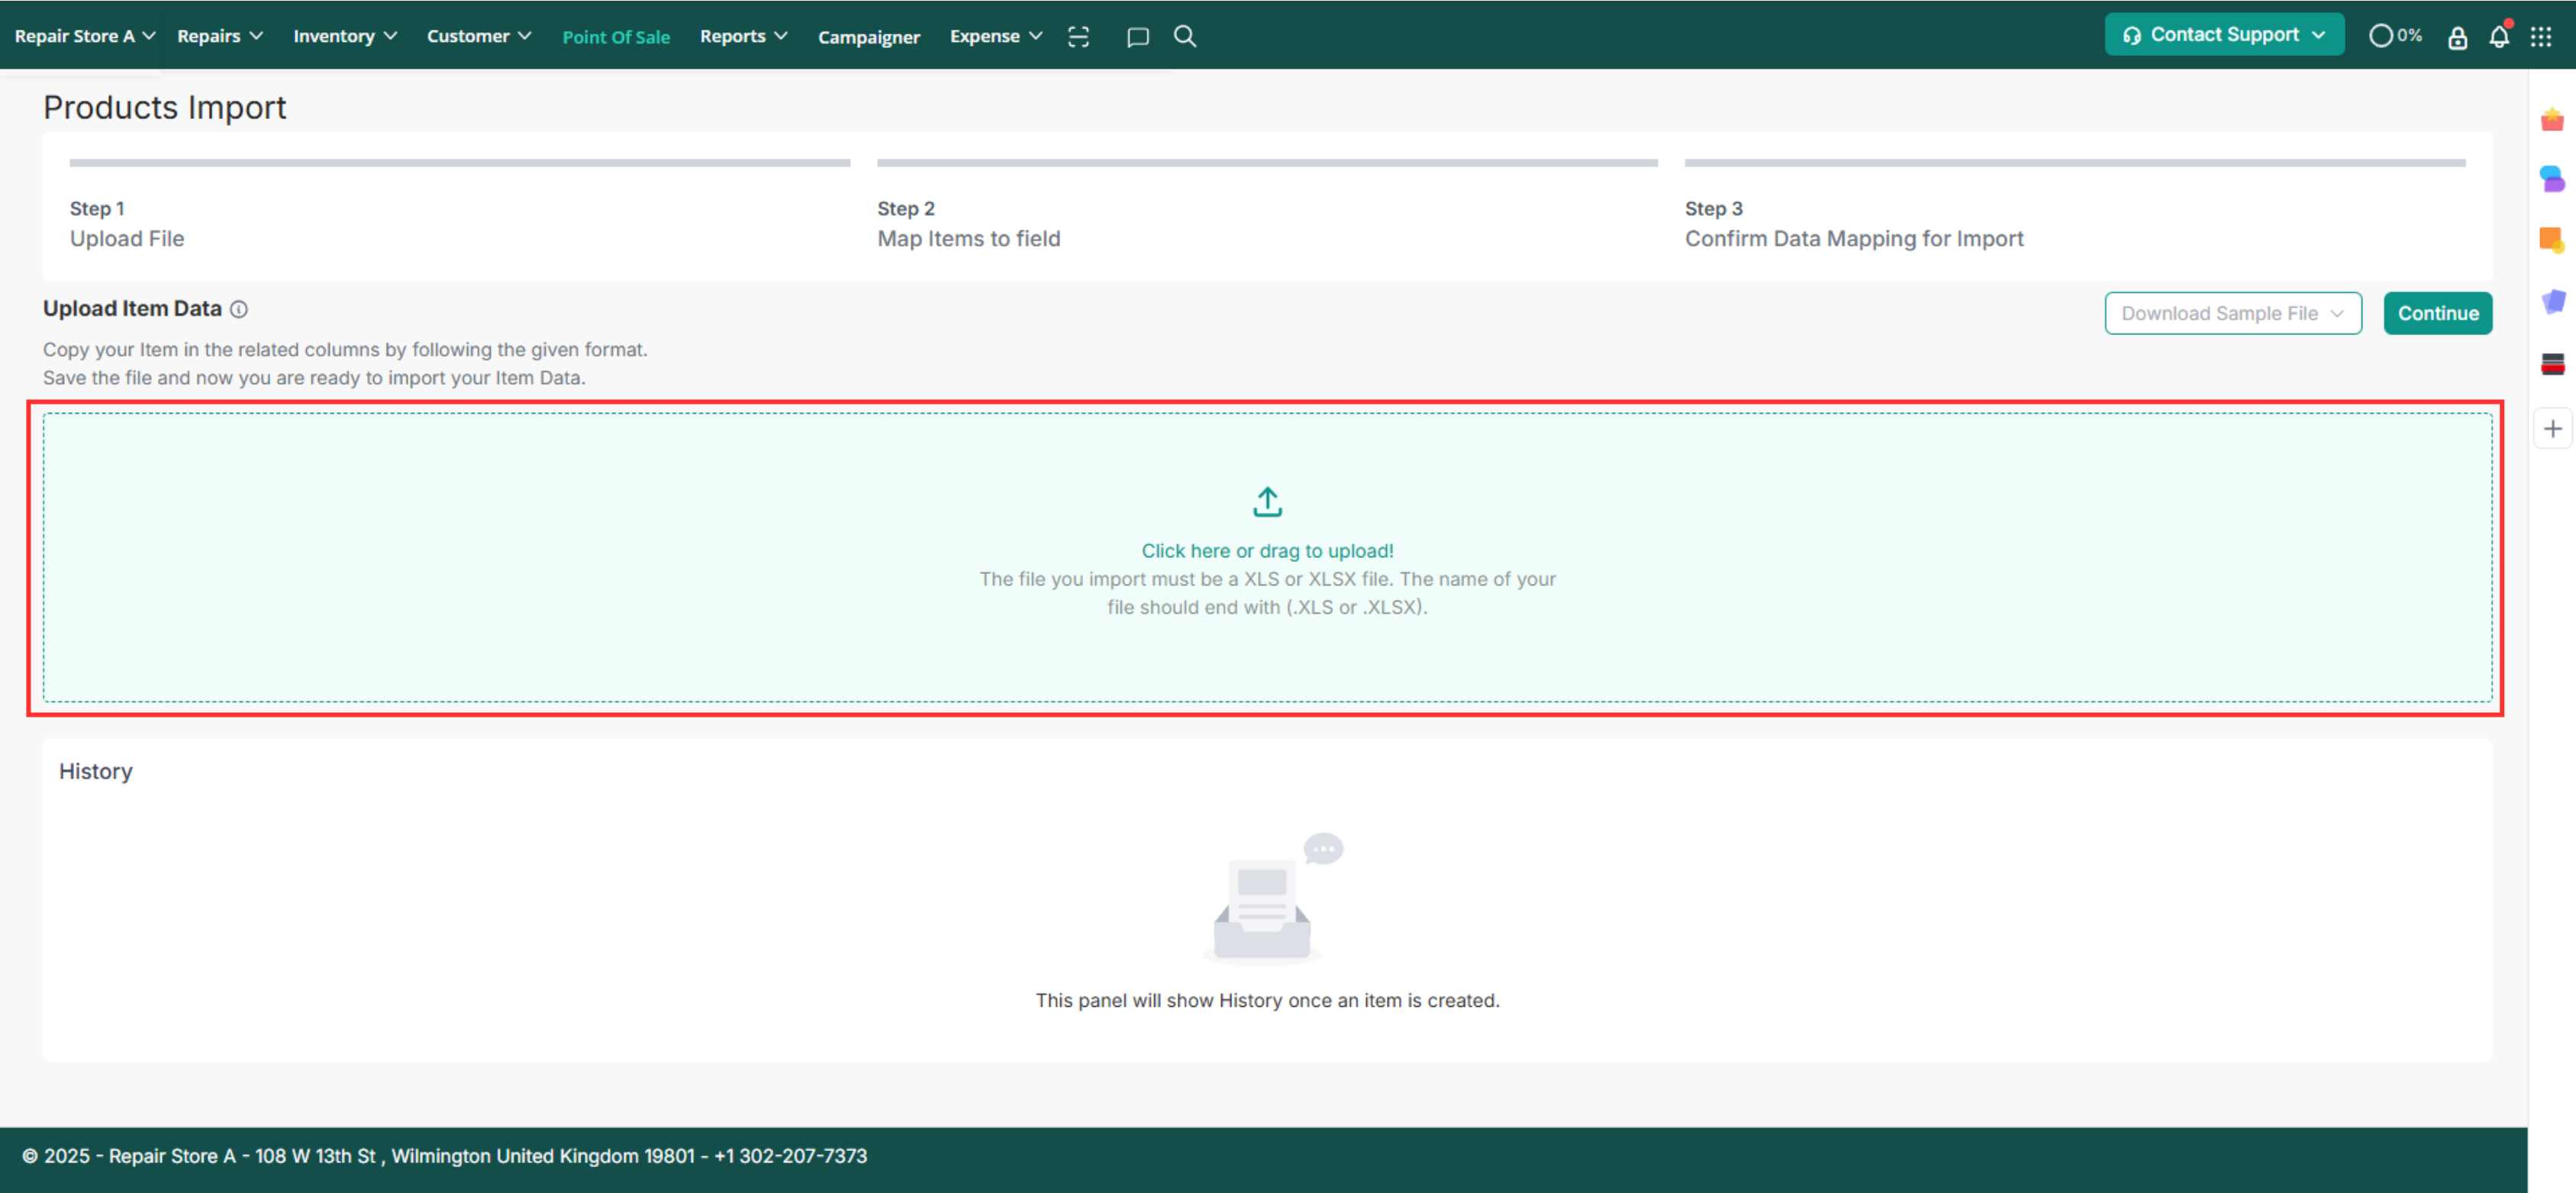The width and height of the screenshot is (2576, 1193).
Task: Click the Step 1 progress bar
Action: [460, 162]
